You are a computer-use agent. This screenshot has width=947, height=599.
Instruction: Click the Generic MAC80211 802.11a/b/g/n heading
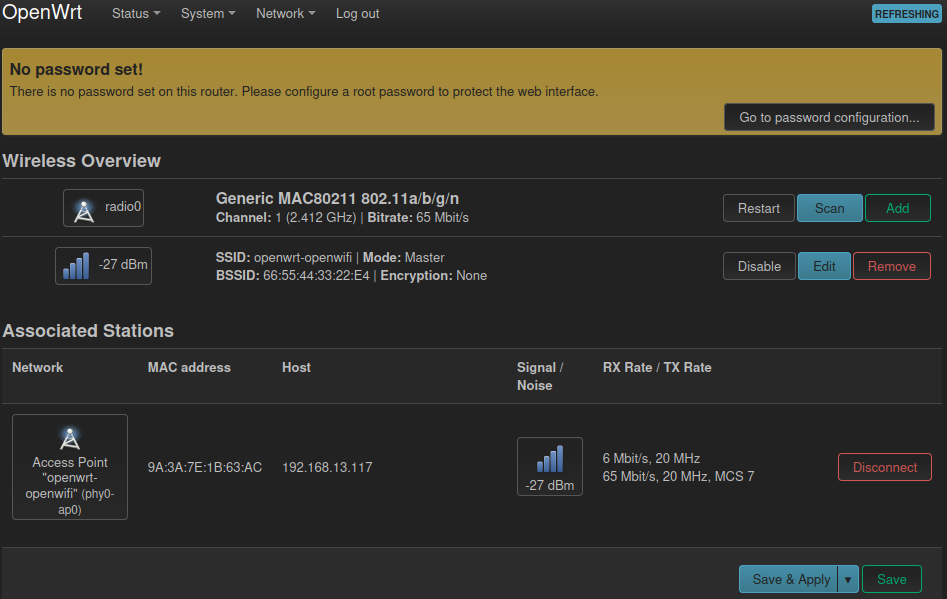(x=338, y=199)
